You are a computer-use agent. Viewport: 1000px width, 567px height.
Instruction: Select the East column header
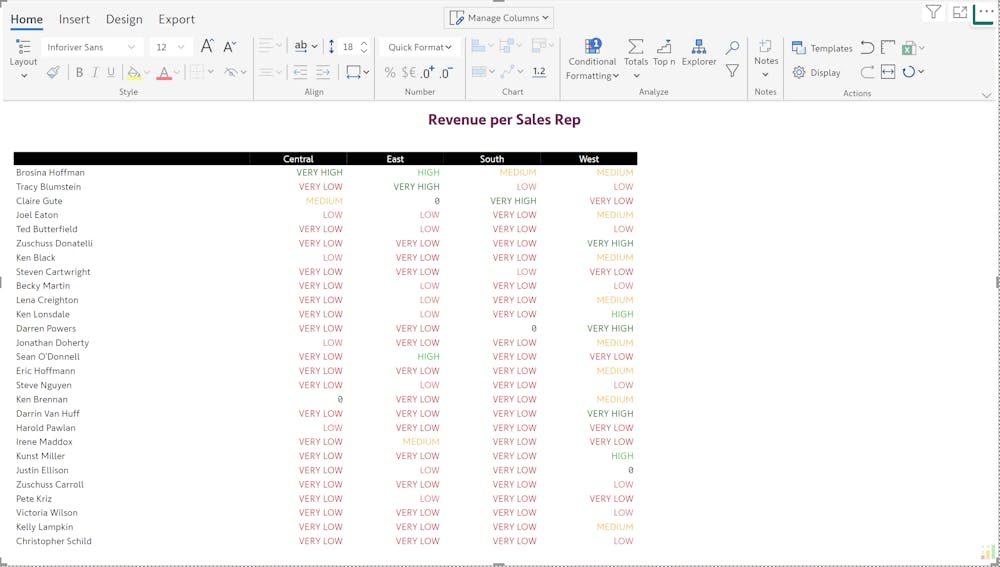click(x=395, y=159)
